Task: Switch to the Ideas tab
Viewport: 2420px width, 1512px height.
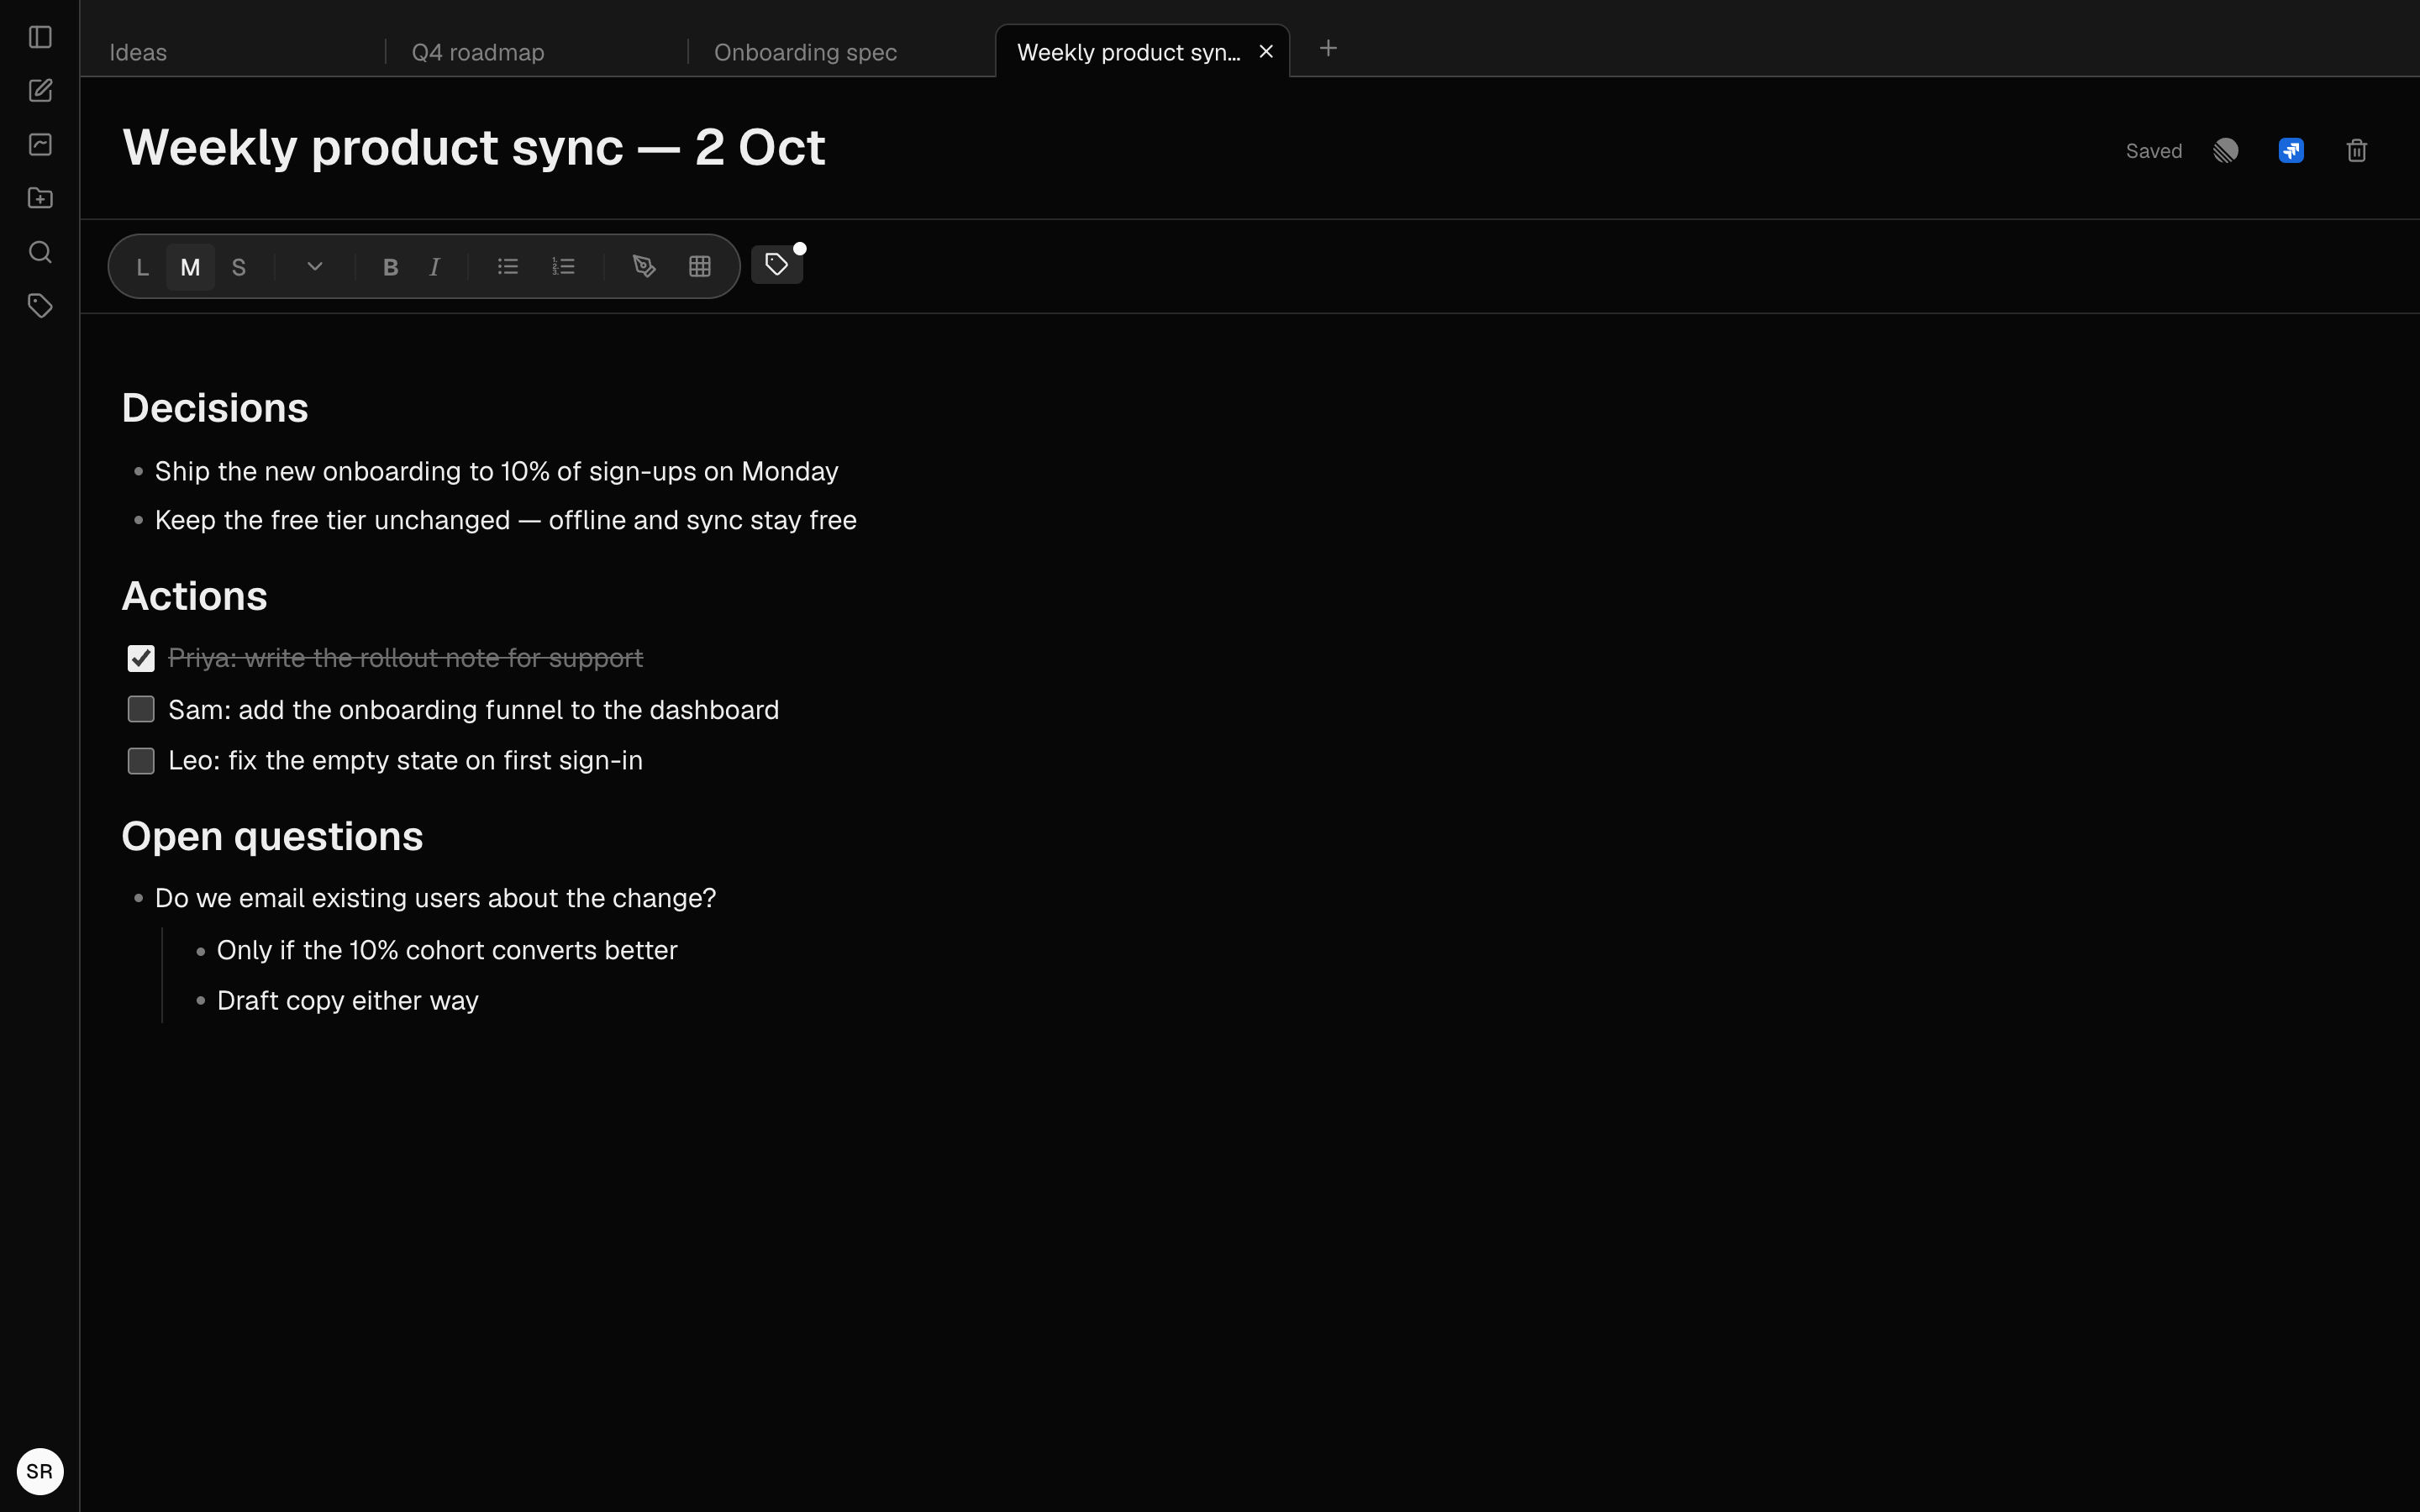Action: [x=233, y=52]
